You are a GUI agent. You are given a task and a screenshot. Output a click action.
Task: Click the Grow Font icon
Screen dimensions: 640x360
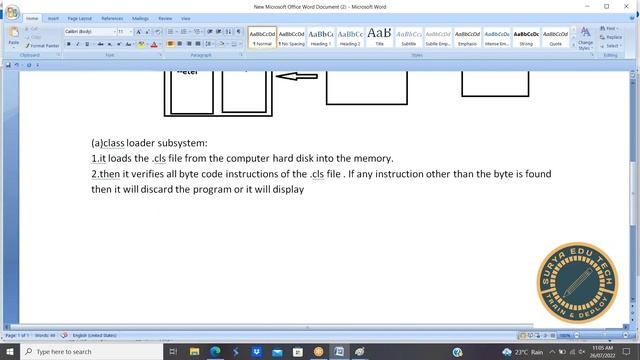click(x=138, y=31)
